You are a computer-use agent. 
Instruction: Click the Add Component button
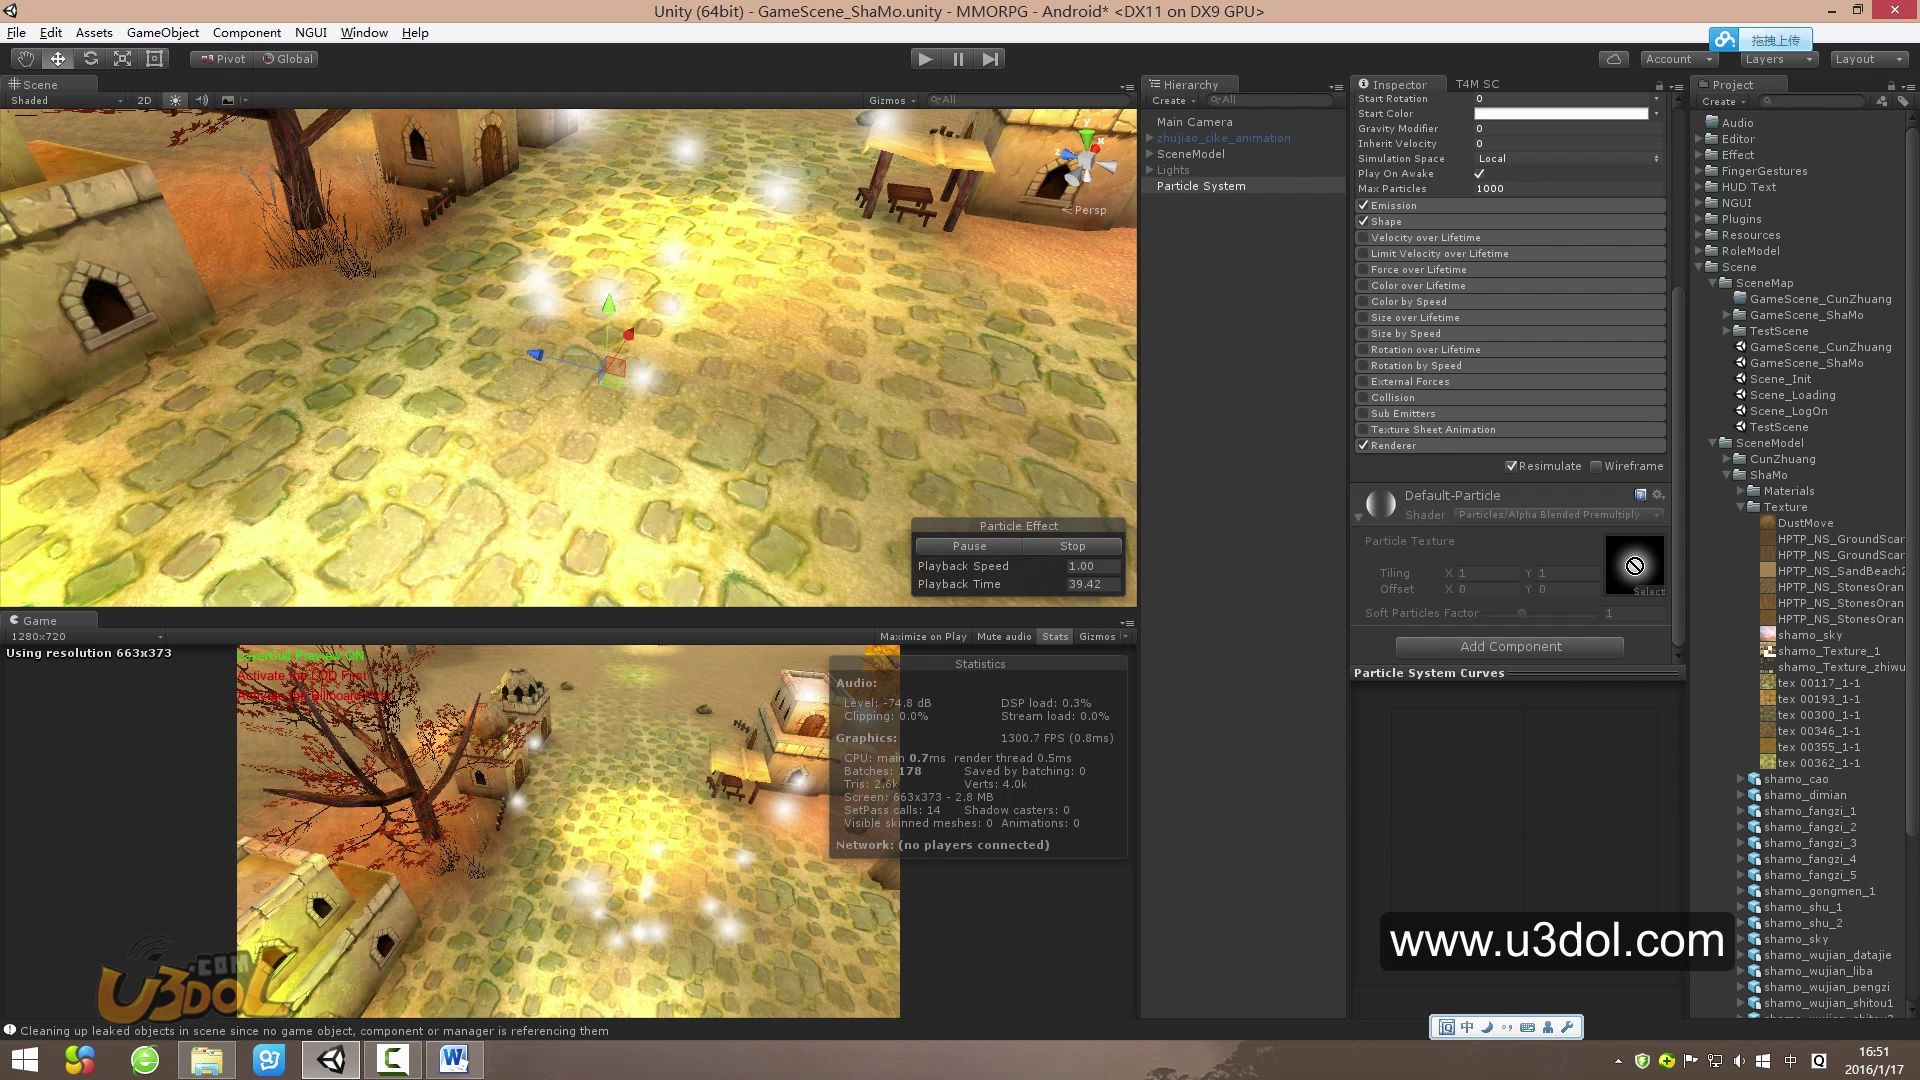click(1509, 647)
